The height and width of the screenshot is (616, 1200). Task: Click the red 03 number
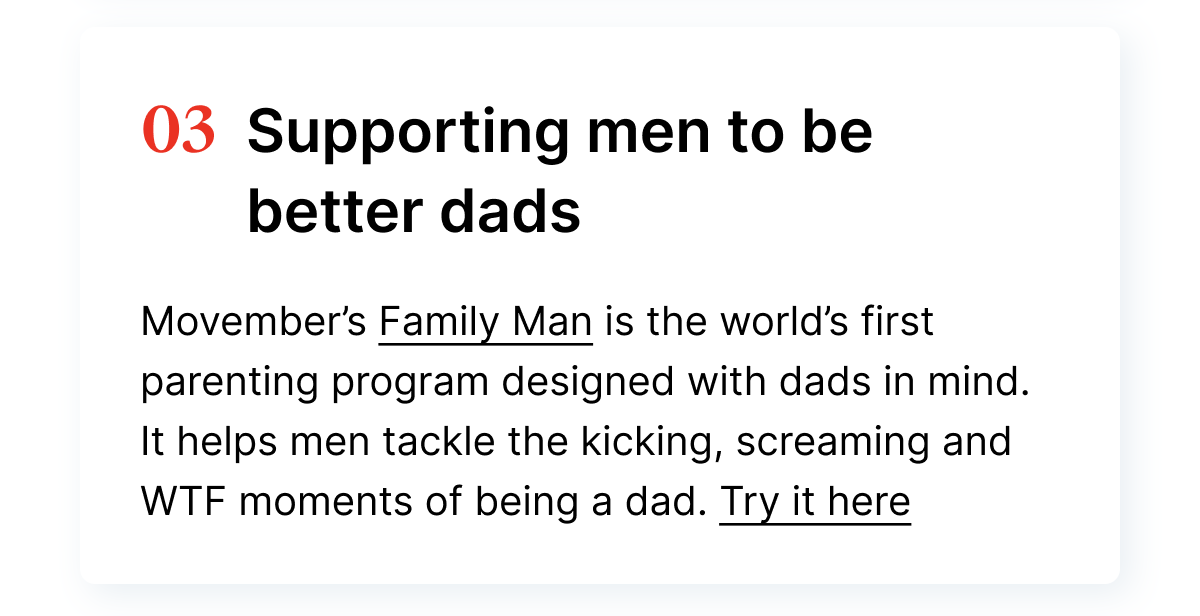(x=179, y=132)
